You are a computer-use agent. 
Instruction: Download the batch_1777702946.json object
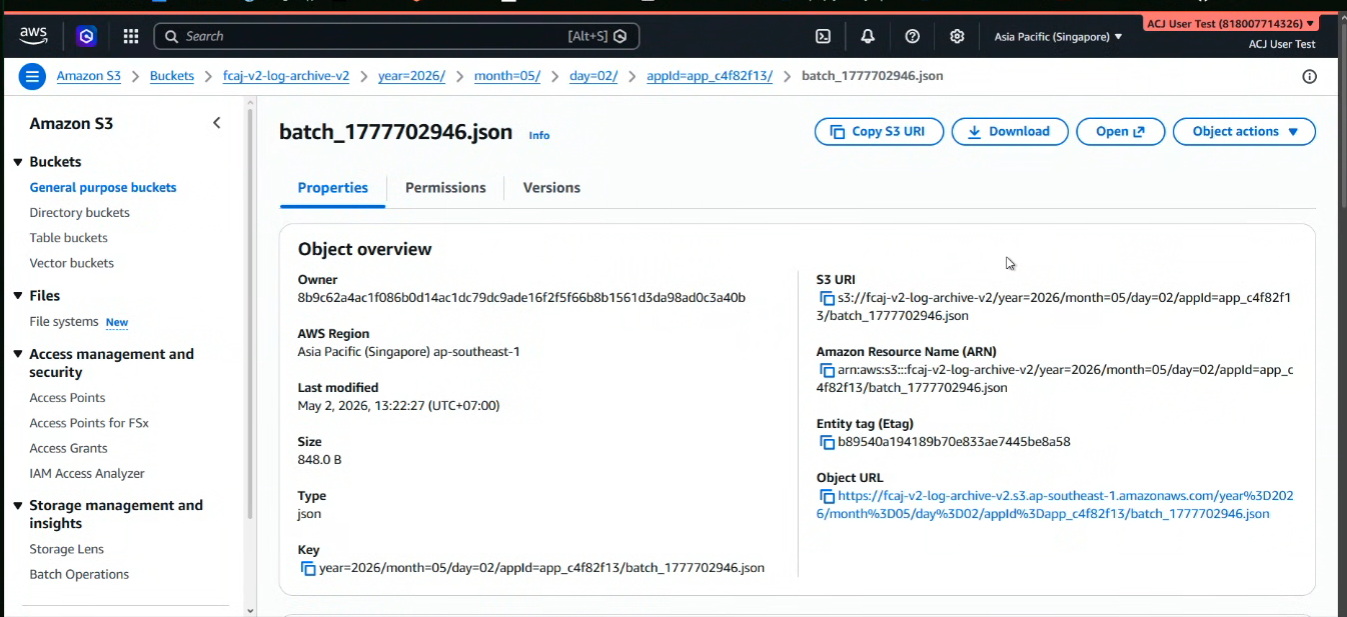1009,132
